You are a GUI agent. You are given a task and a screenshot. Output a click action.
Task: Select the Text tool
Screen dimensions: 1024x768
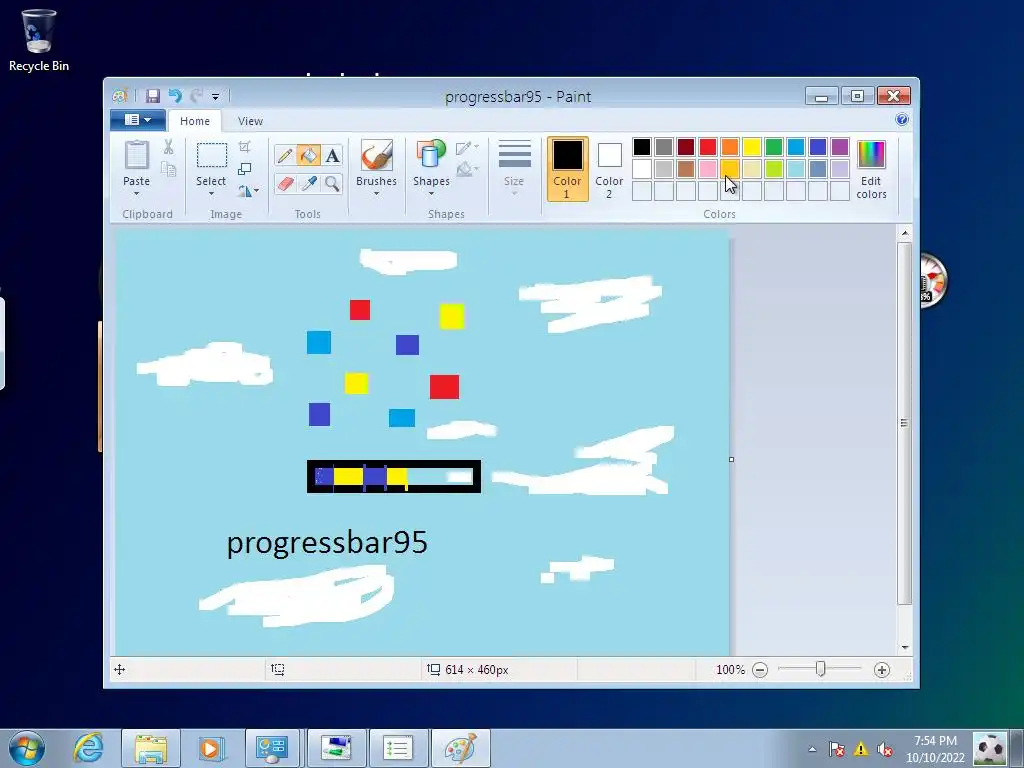coord(332,155)
